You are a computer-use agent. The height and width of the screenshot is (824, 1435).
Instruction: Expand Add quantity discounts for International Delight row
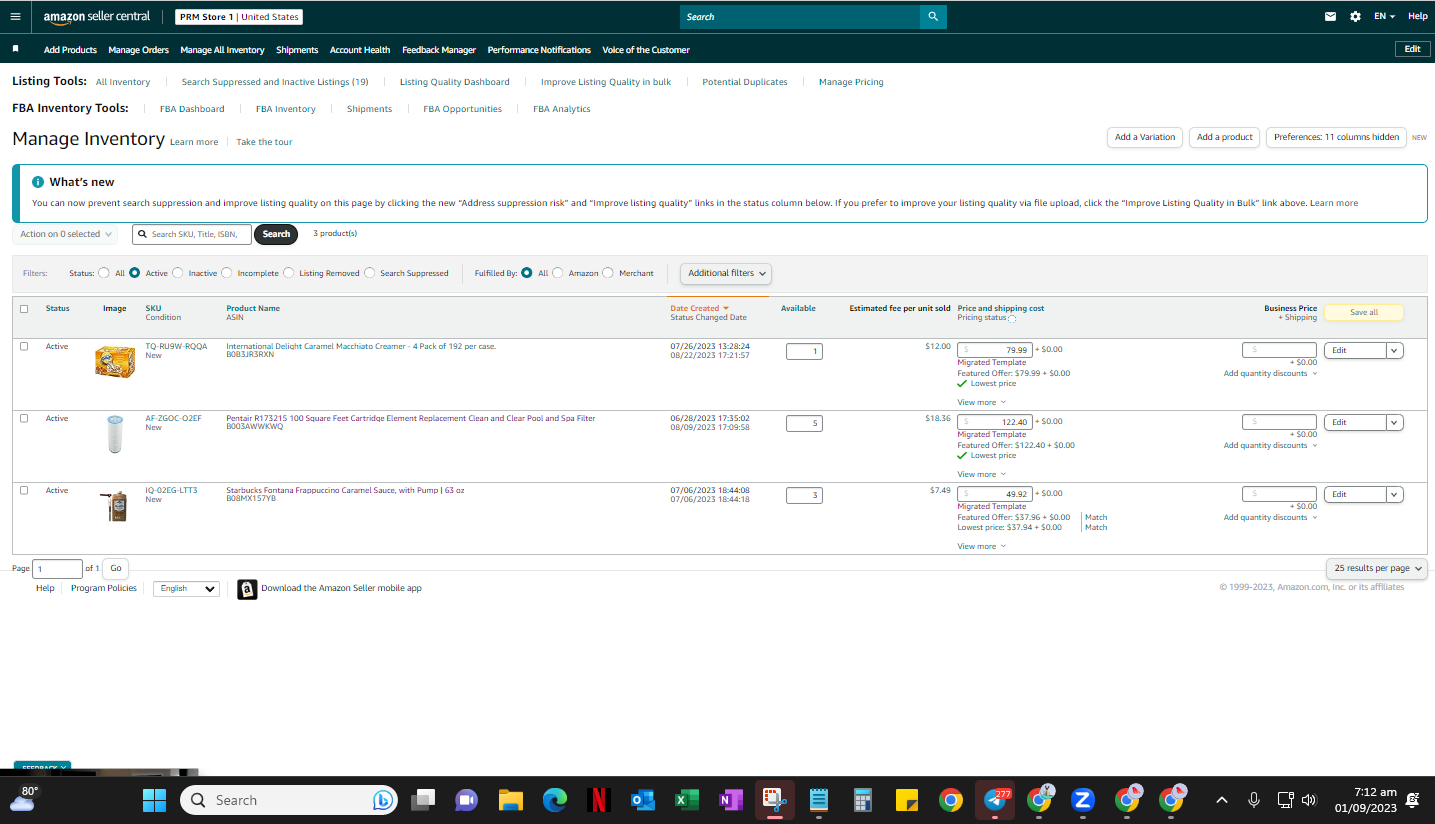[x=1270, y=374]
